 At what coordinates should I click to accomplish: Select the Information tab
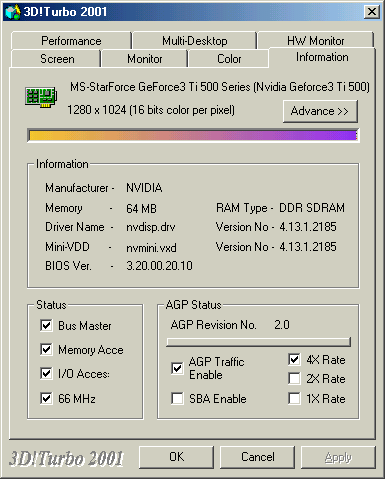point(322,57)
